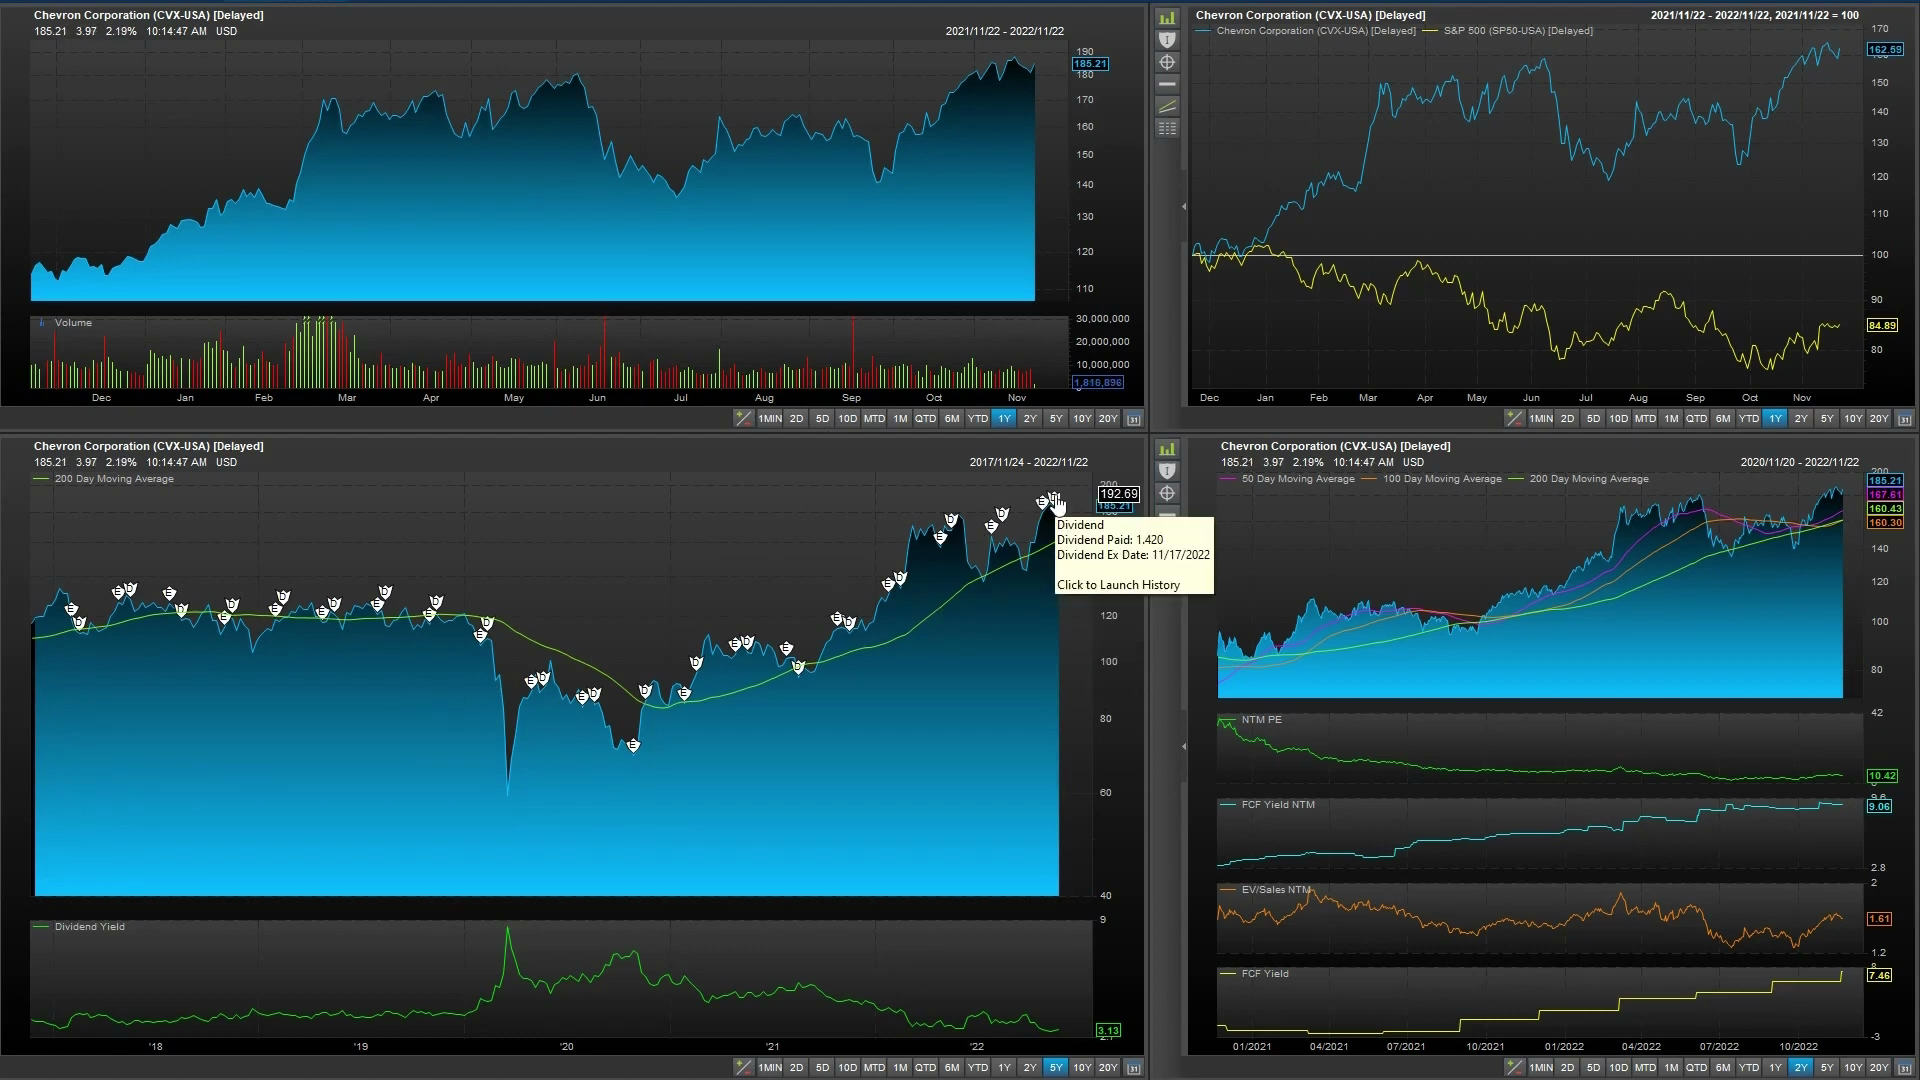Select 5Y range under dividend yield chart
Image resolution: width=1920 pixels, height=1080 pixels.
point(1056,1068)
